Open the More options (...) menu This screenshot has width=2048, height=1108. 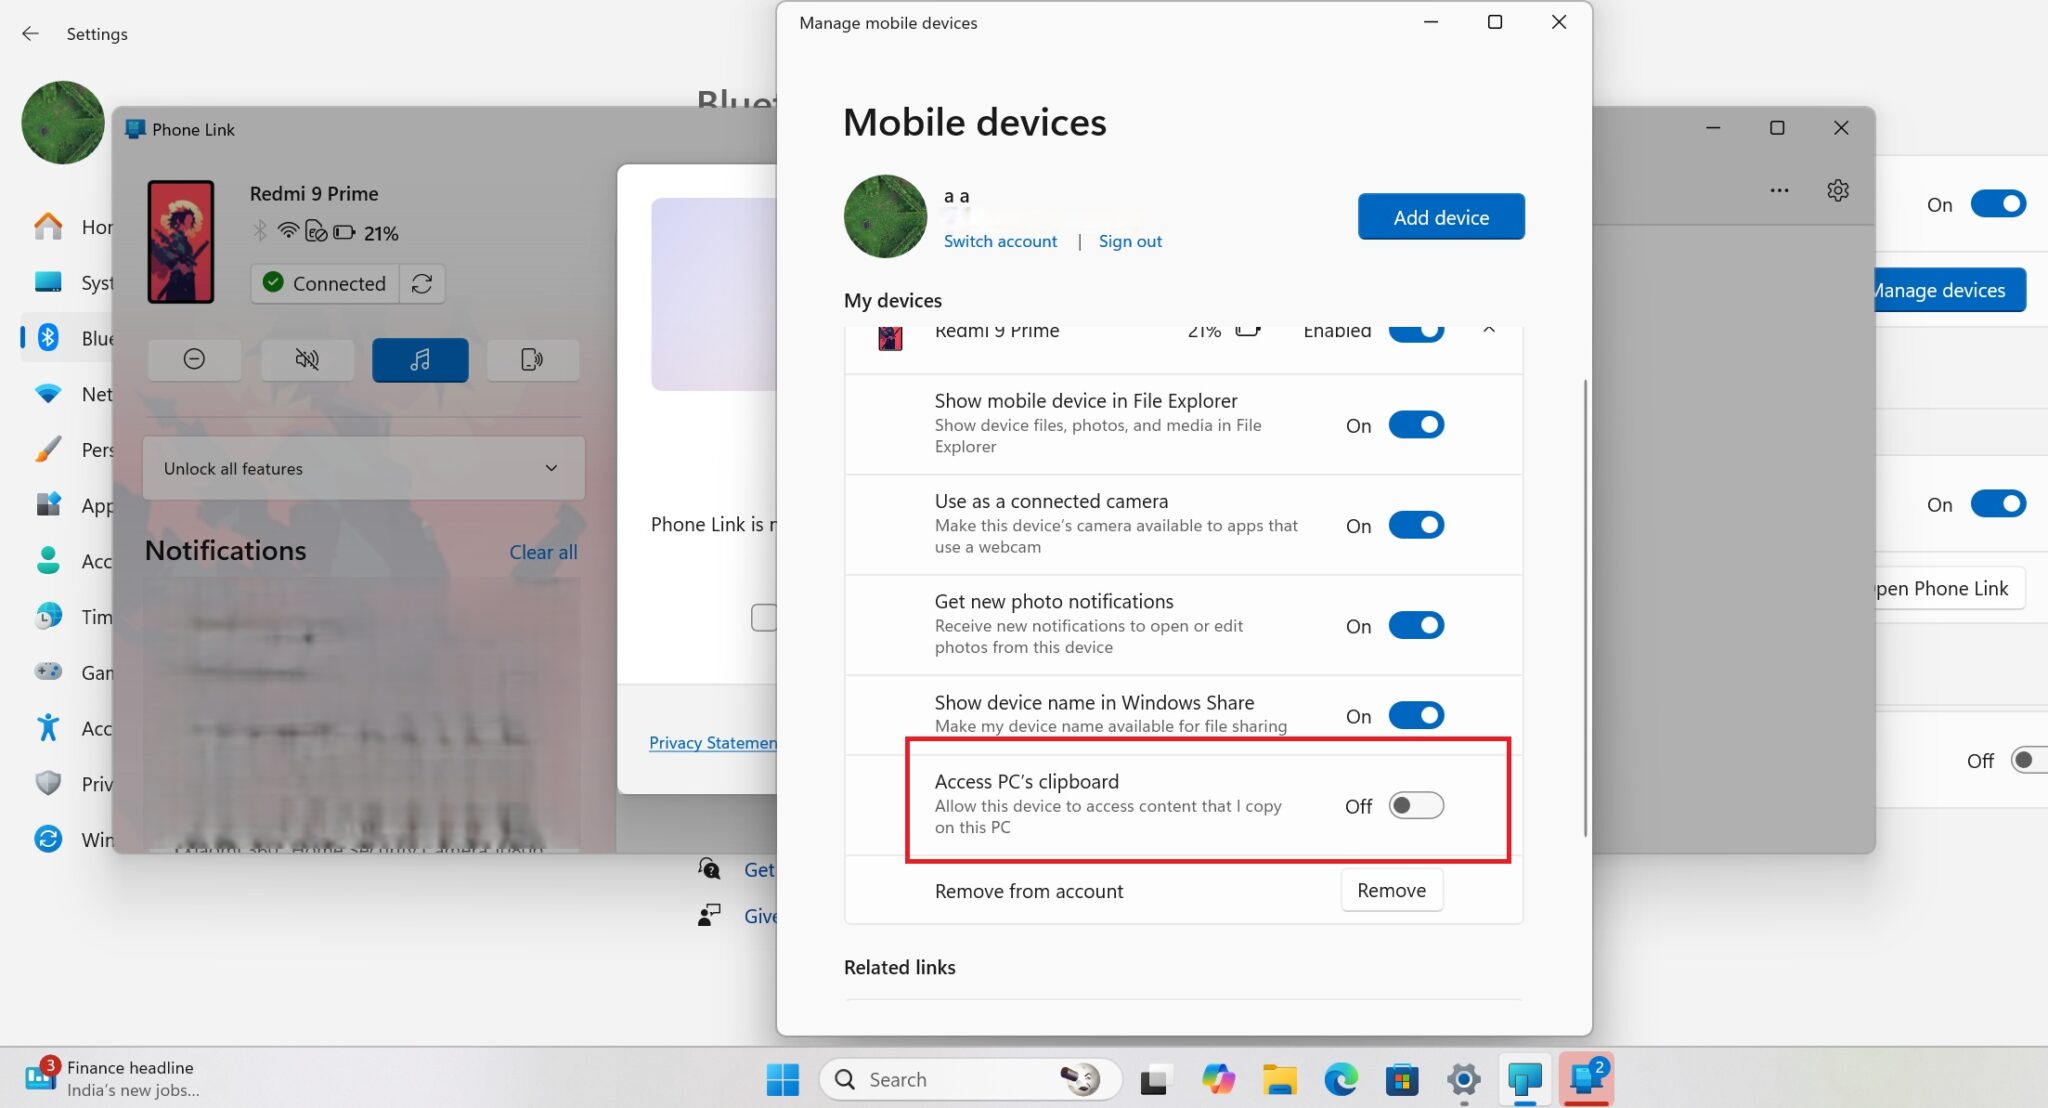(x=1780, y=190)
